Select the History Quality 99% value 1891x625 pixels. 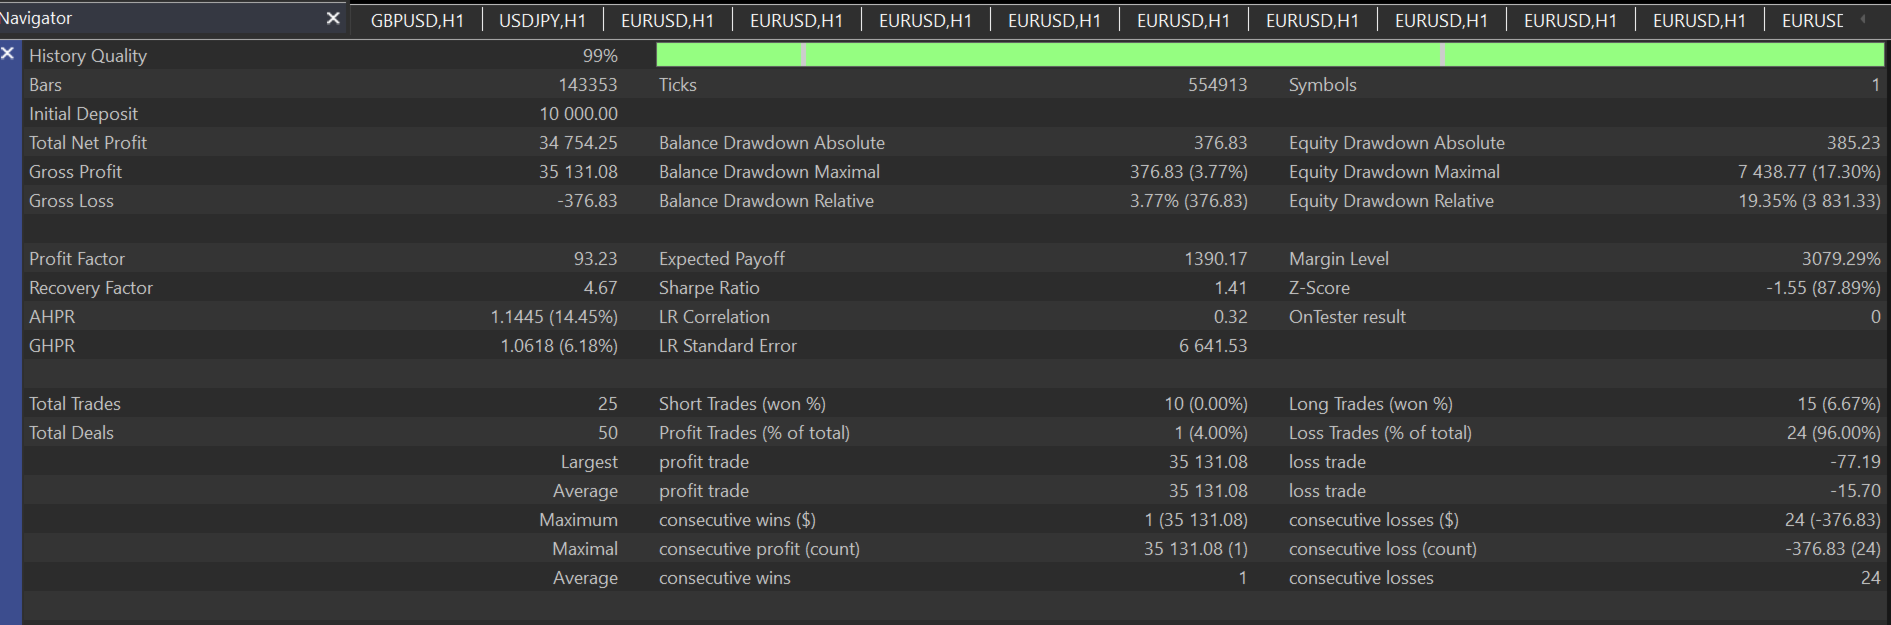click(600, 56)
